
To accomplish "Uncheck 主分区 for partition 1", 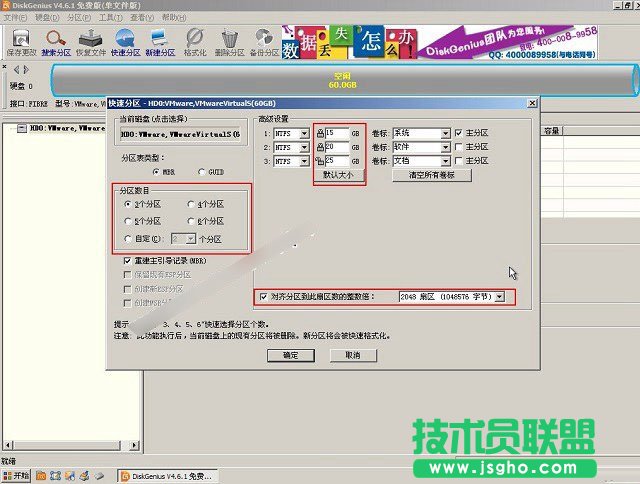I will point(459,133).
